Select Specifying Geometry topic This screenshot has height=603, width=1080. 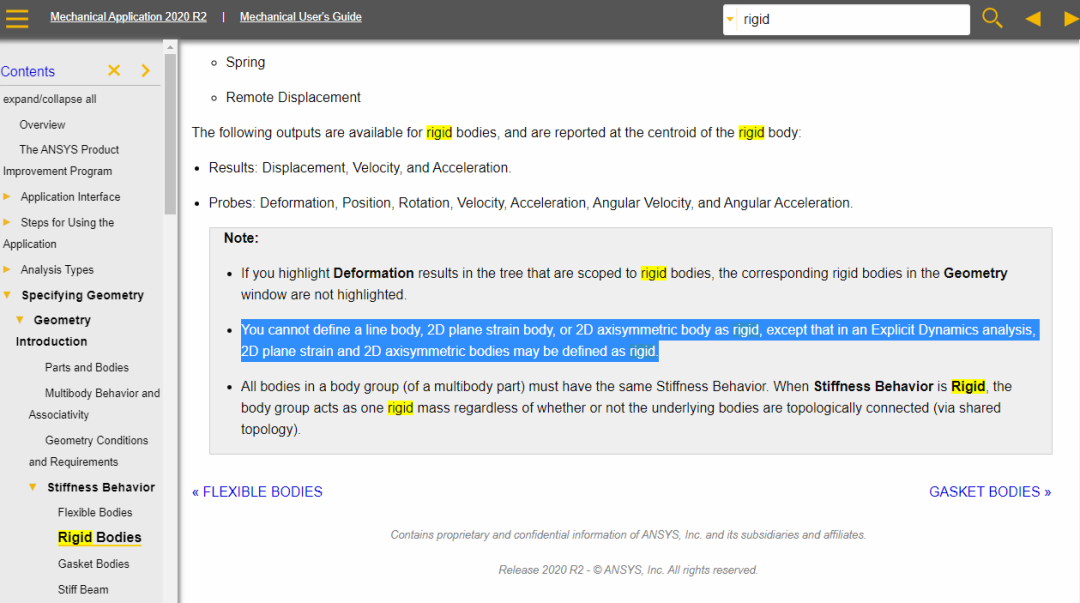83,295
